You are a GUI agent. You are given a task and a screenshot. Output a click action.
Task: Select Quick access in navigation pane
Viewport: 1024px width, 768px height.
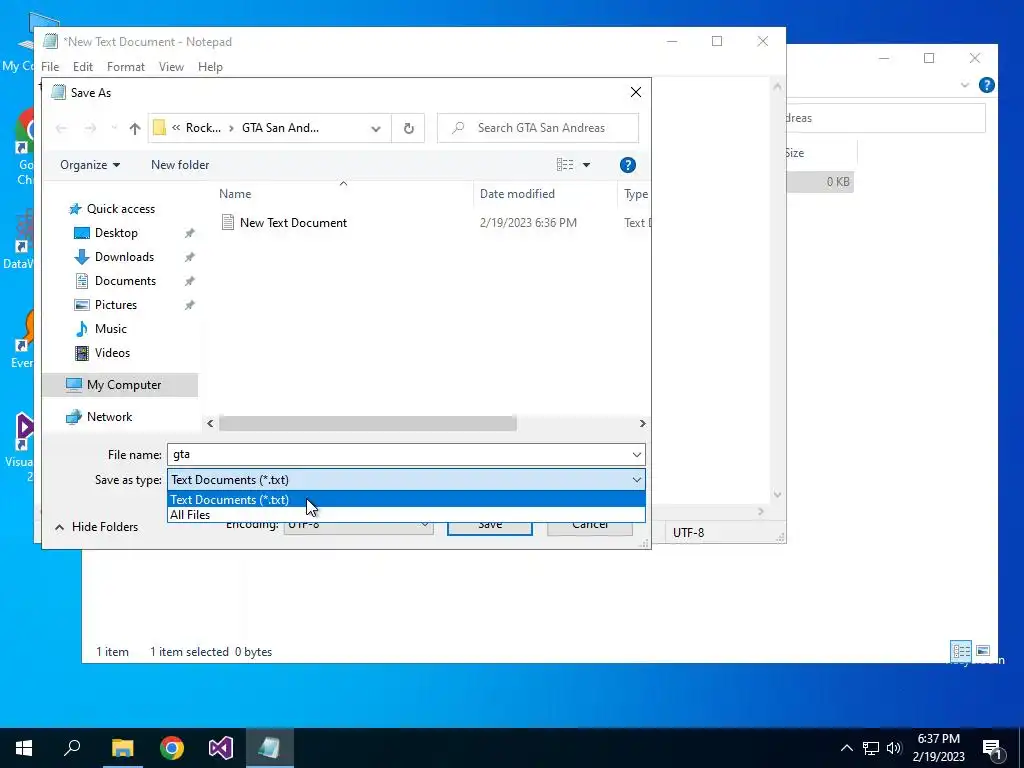[x=121, y=209]
